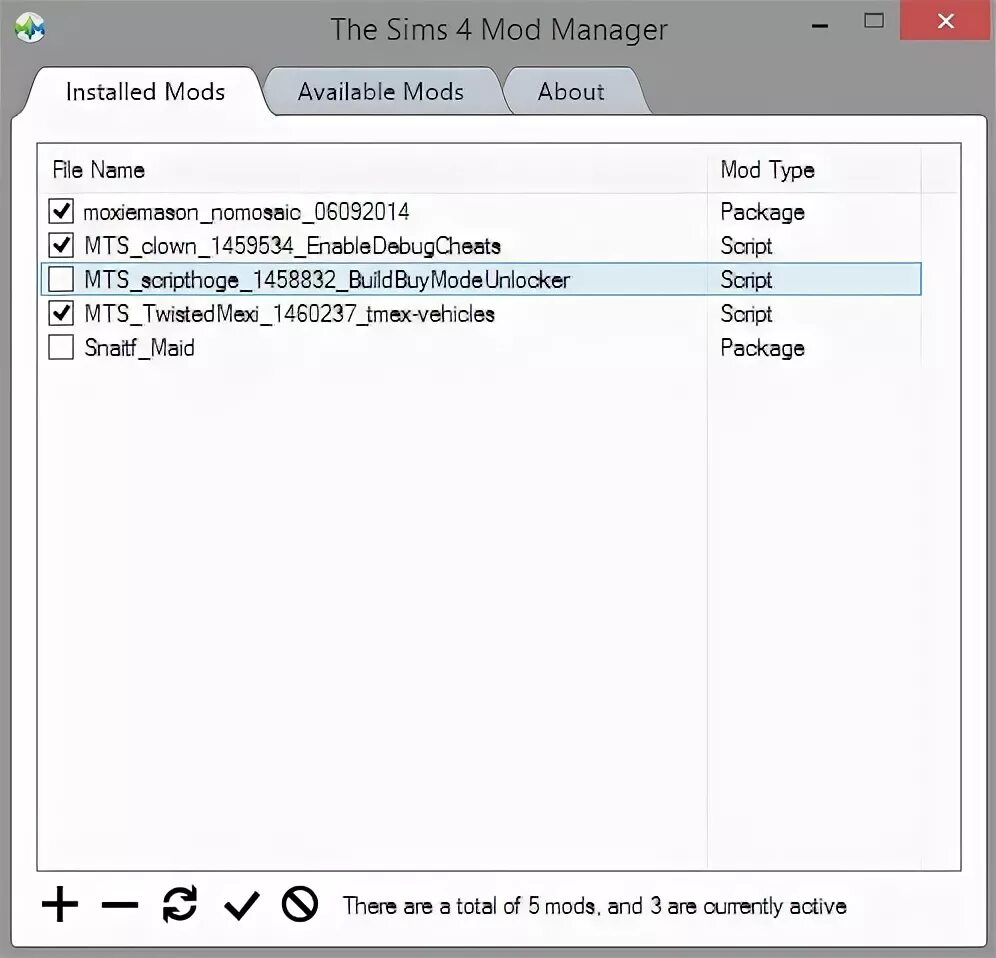Switch to the Installed Mods tab
The image size is (996, 958).
145,91
